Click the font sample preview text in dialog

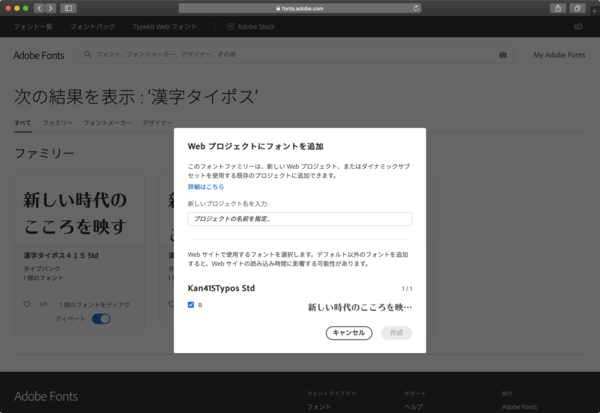coord(360,307)
